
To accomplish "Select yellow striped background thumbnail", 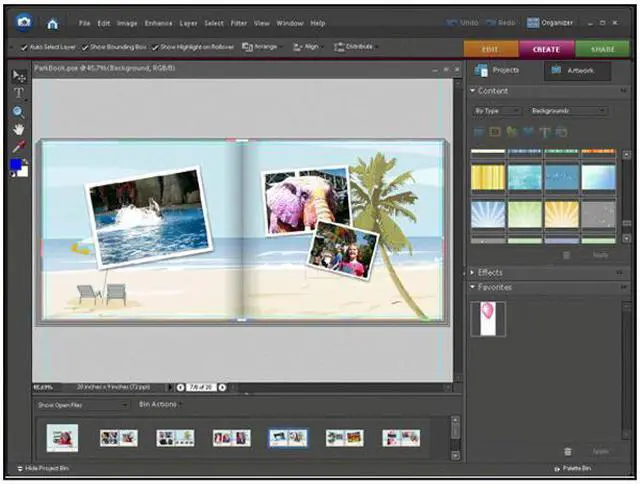I will coord(488,178).
